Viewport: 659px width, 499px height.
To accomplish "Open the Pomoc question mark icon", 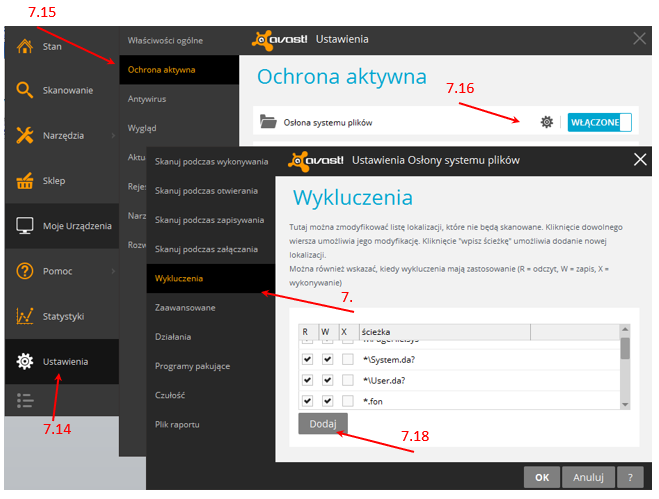I will pos(24,271).
